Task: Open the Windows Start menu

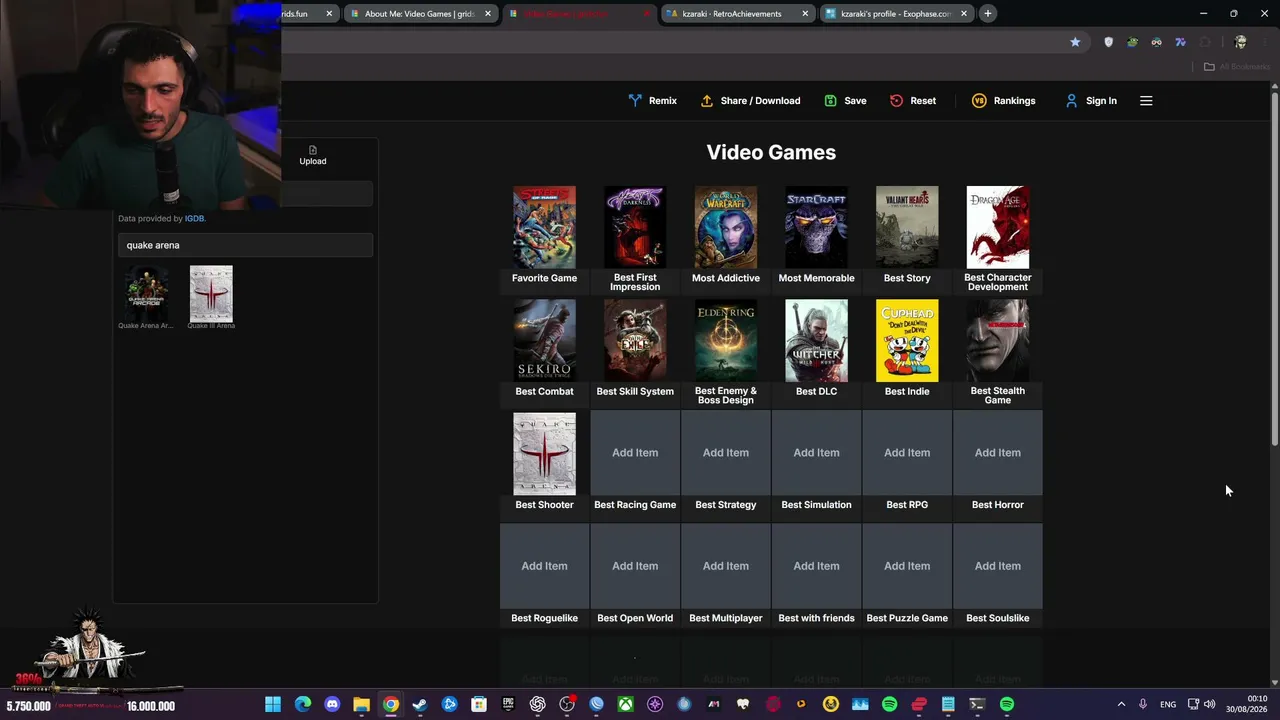Action: click(273, 705)
